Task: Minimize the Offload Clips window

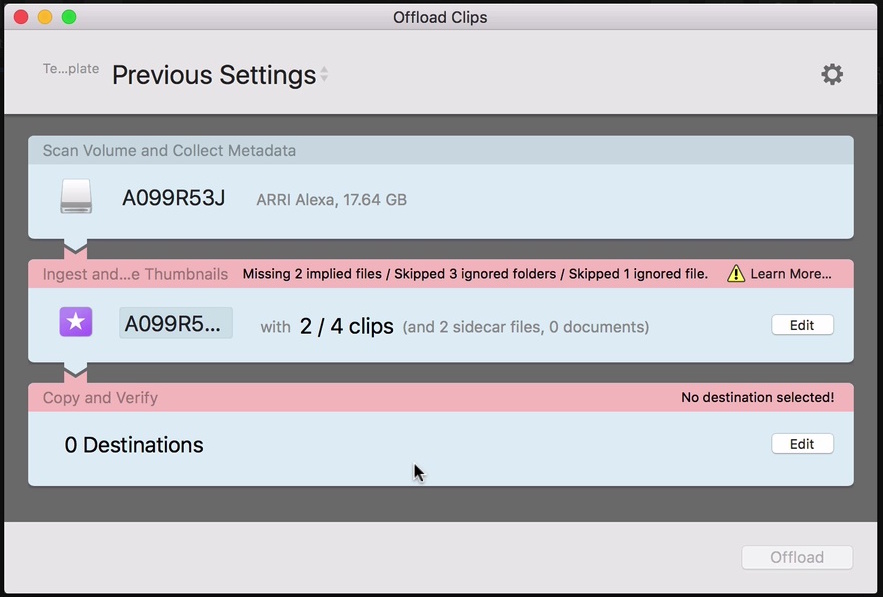Action: 45,17
